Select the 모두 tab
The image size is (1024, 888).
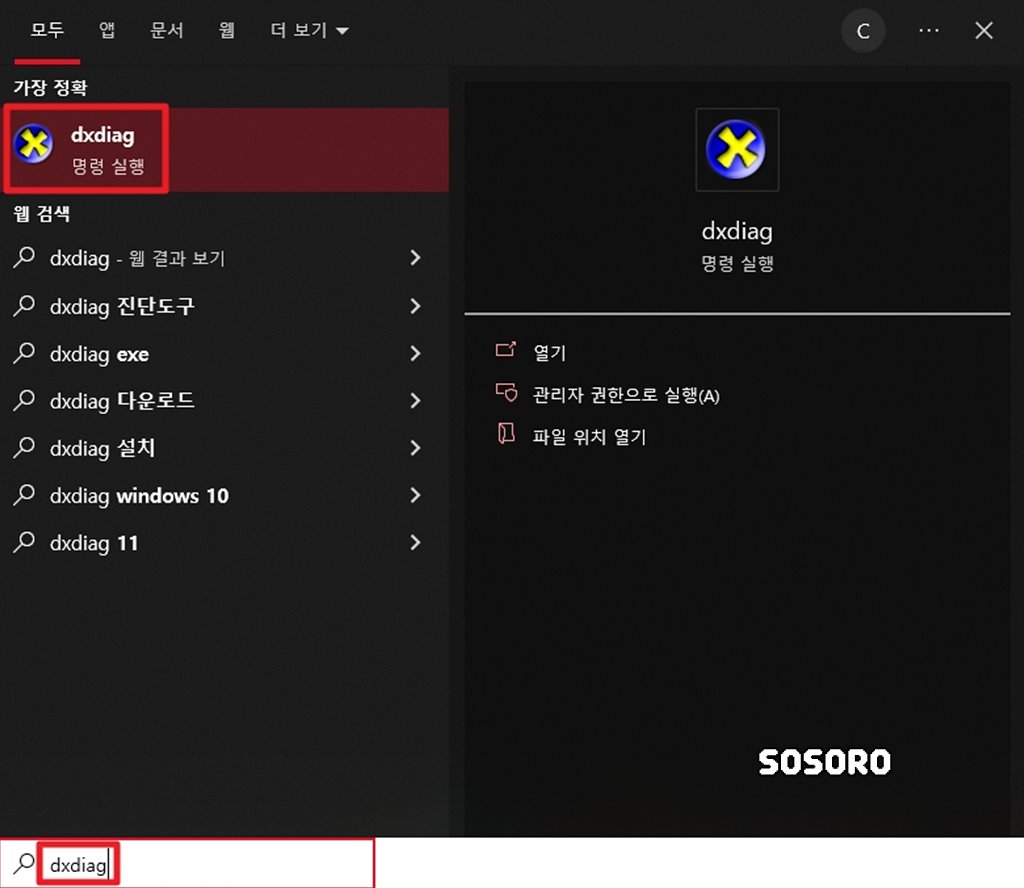pyautogui.click(x=47, y=30)
